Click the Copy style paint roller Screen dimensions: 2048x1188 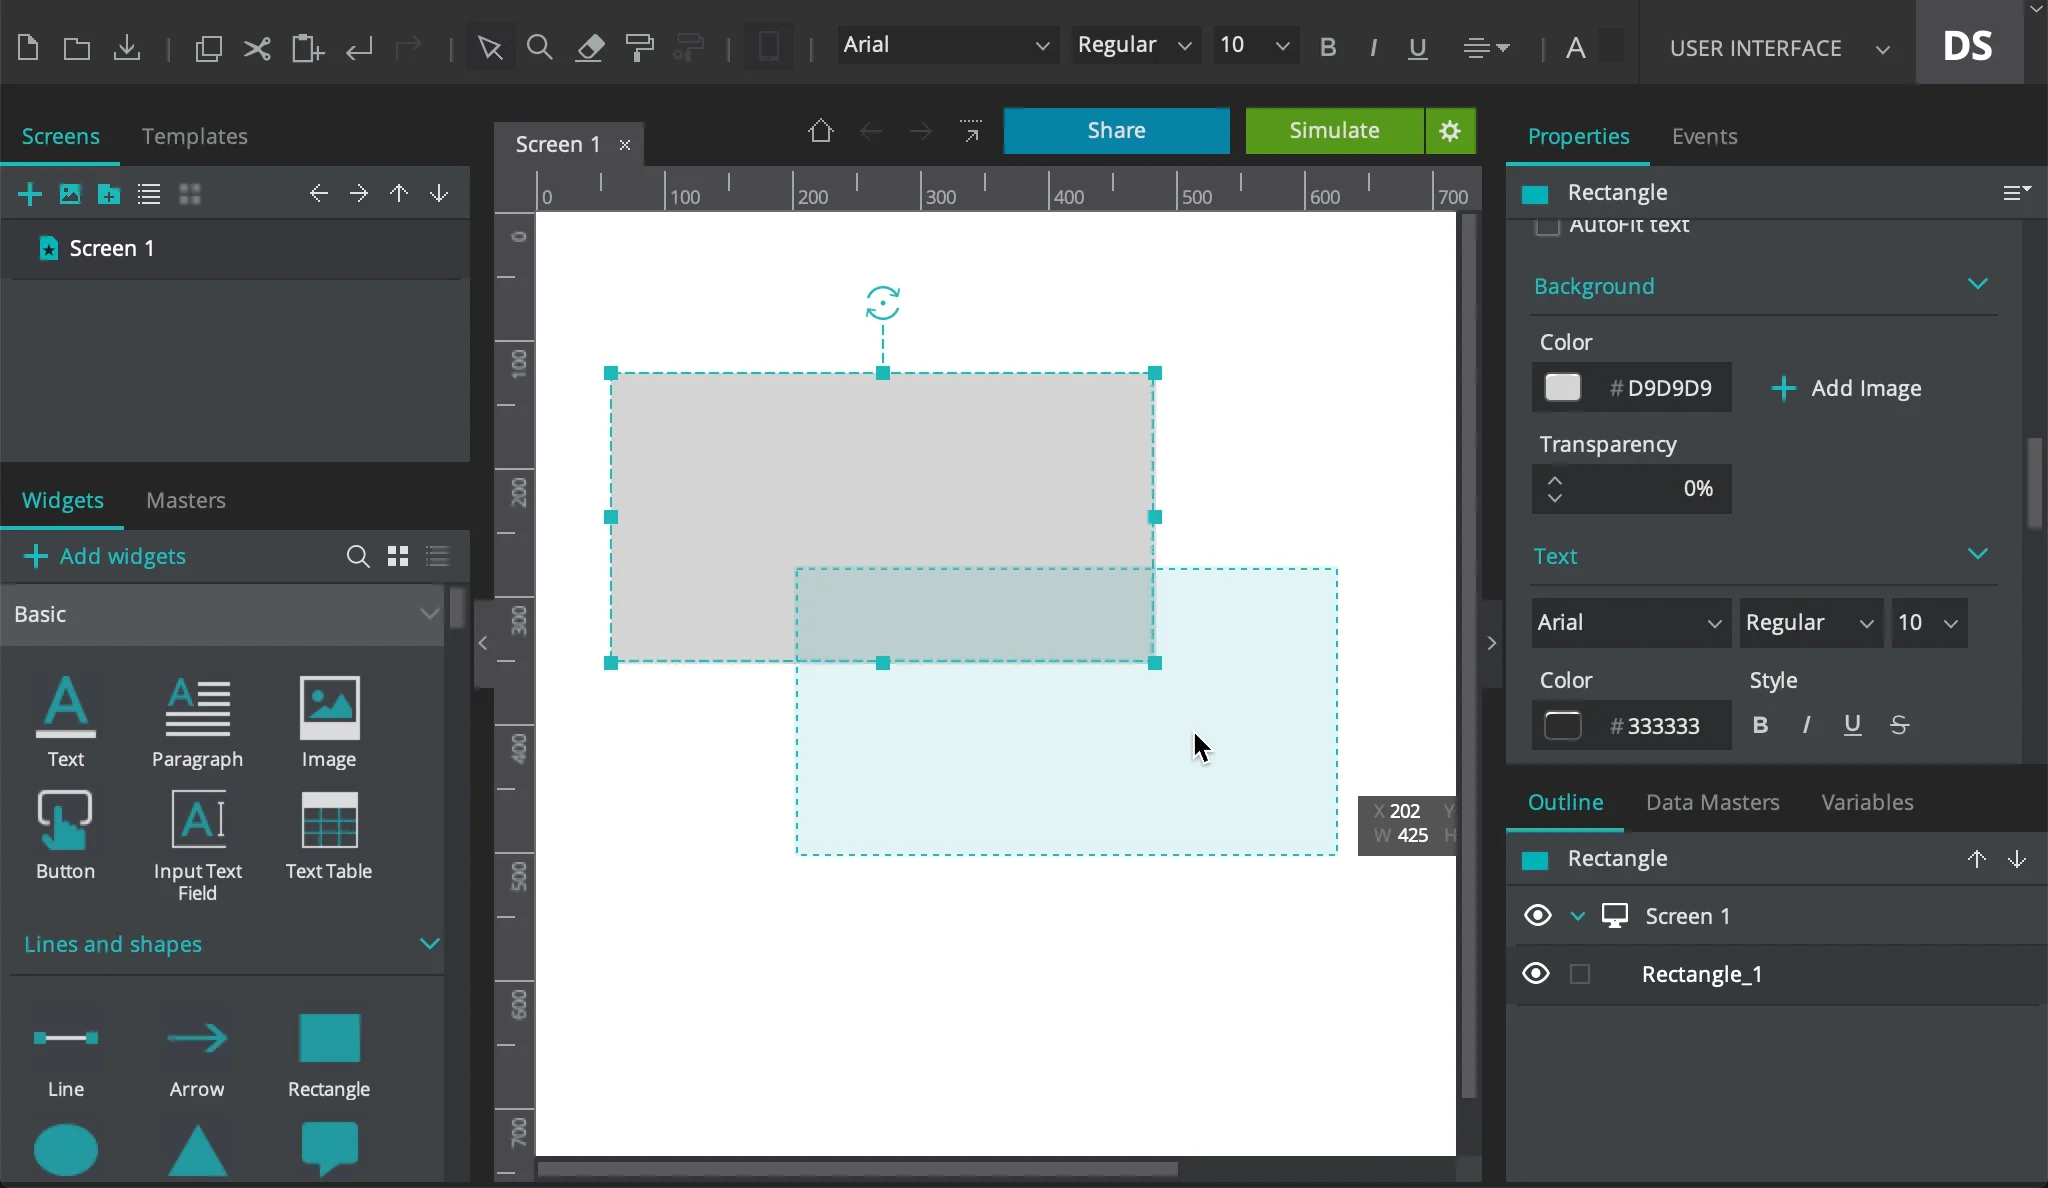pos(639,47)
